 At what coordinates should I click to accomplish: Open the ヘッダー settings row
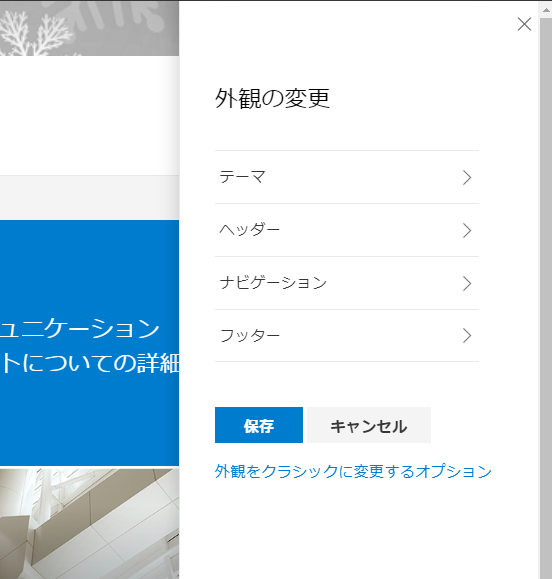coord(347,230)
